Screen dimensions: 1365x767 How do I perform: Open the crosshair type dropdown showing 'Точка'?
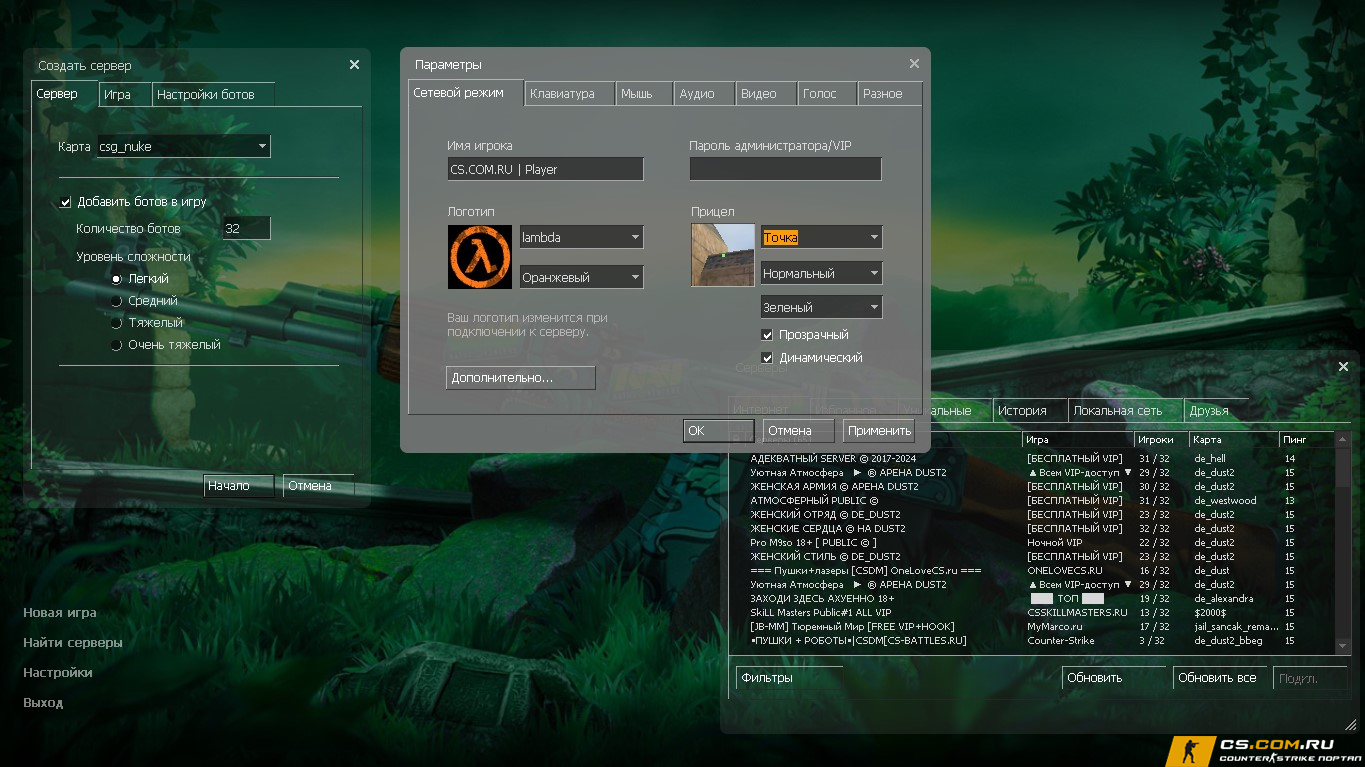(x=821, y=237)
